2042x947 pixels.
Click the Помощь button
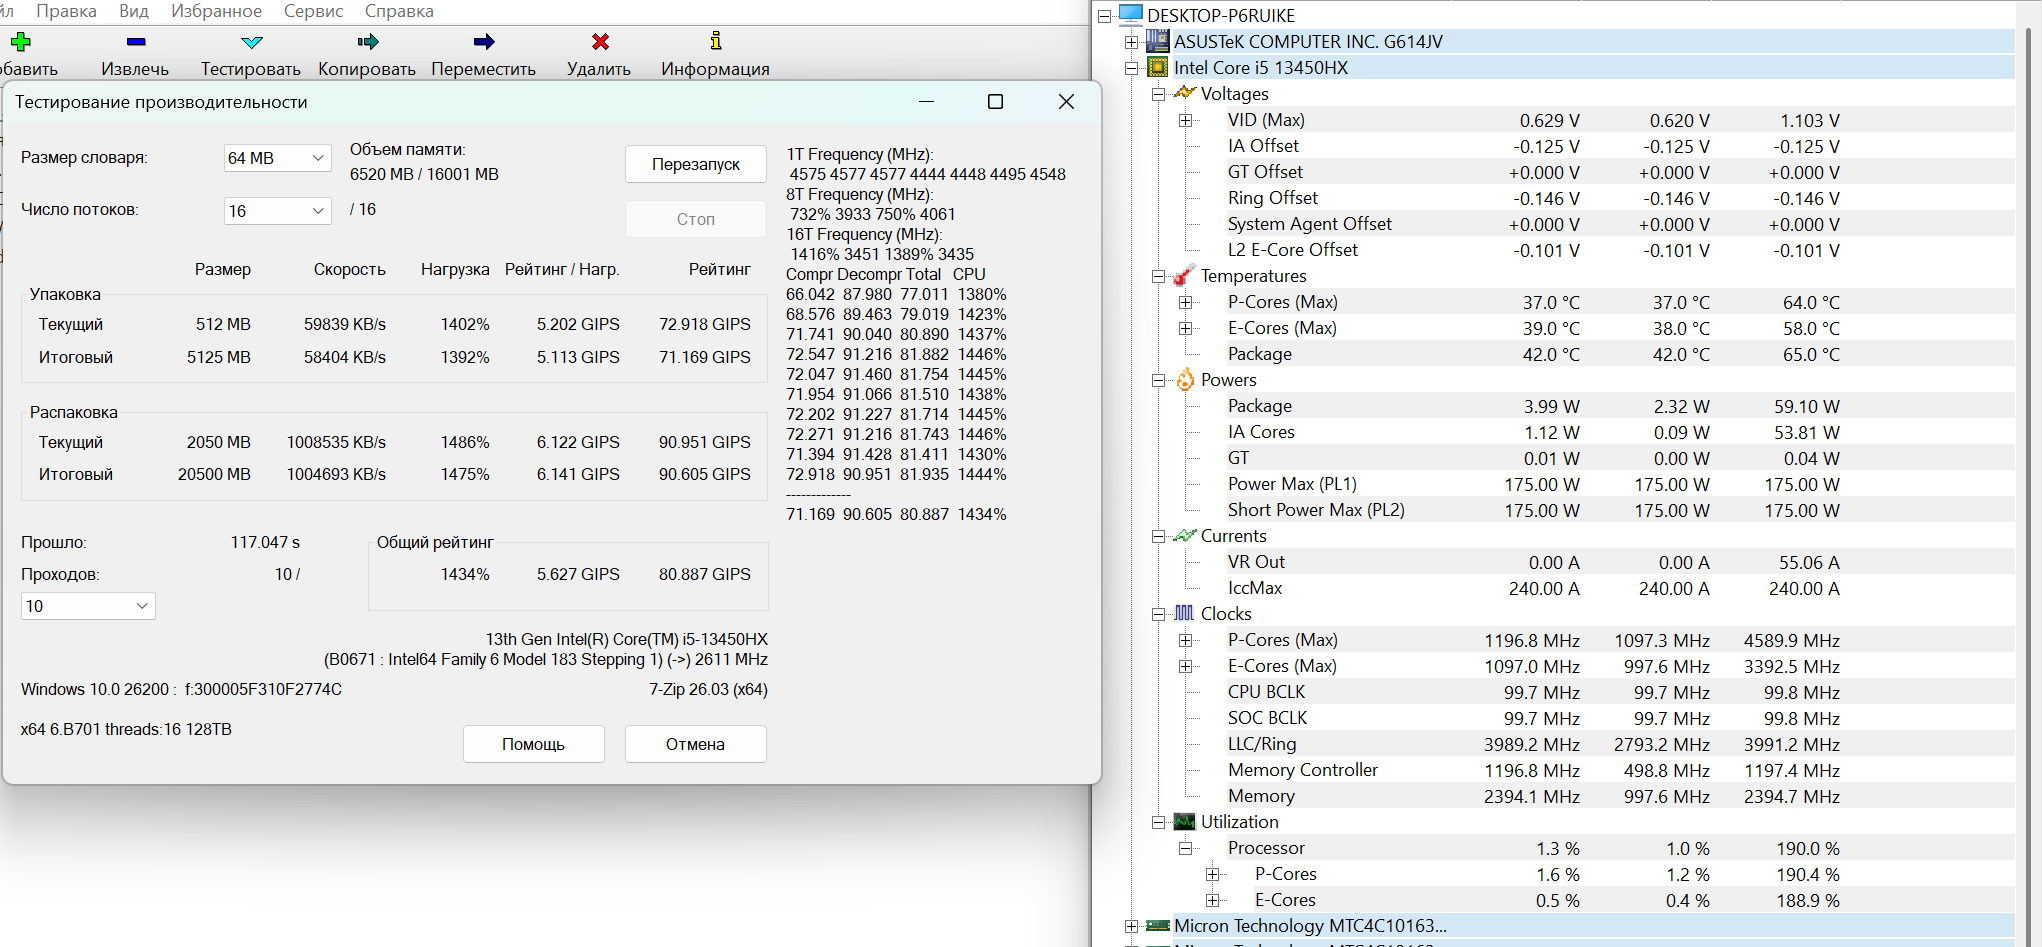(x=534, y=744)
